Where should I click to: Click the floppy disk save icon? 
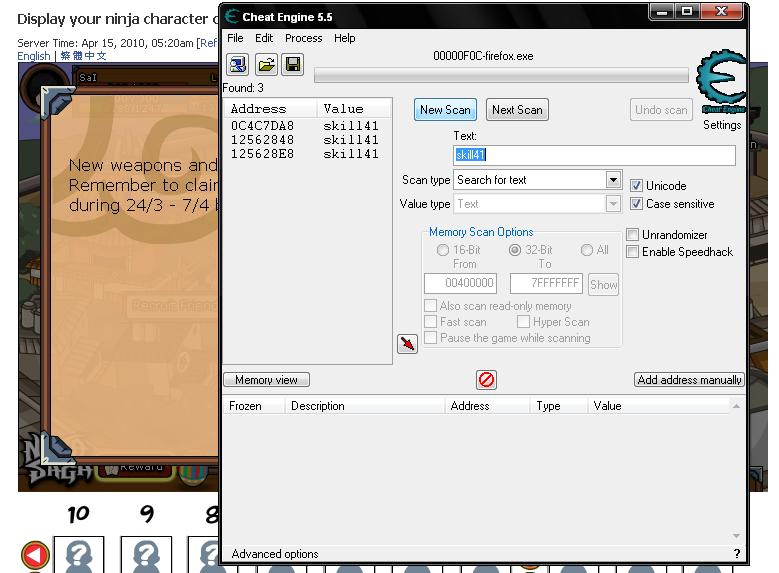click(293, 65)
